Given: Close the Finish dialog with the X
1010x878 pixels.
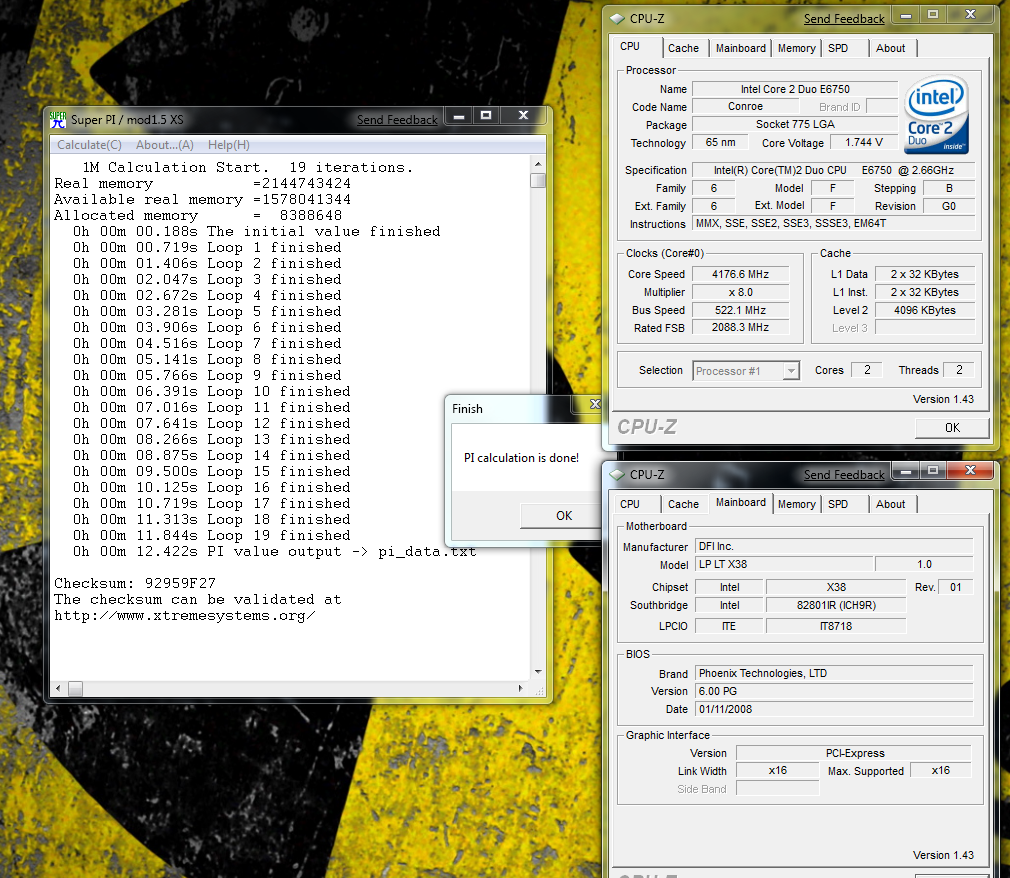Looking at the screenshot, I should pyautogui.click(x=595, y=404).
